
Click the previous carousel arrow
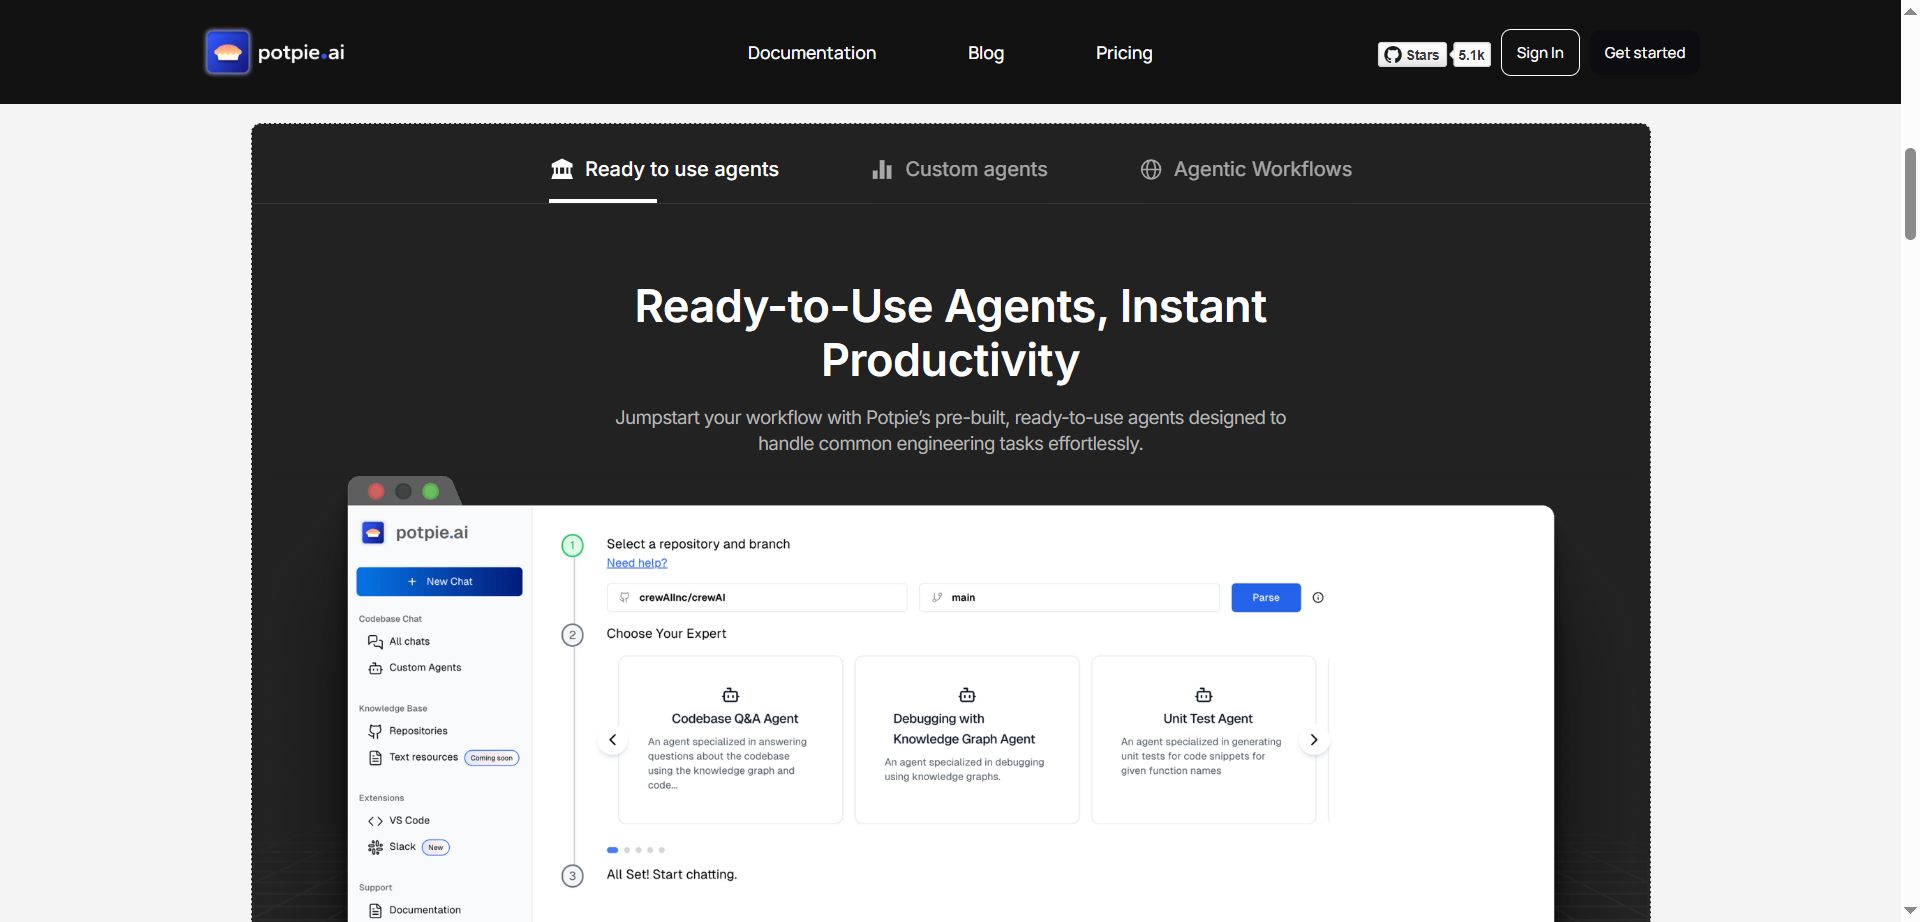click(x=612, y=740)
